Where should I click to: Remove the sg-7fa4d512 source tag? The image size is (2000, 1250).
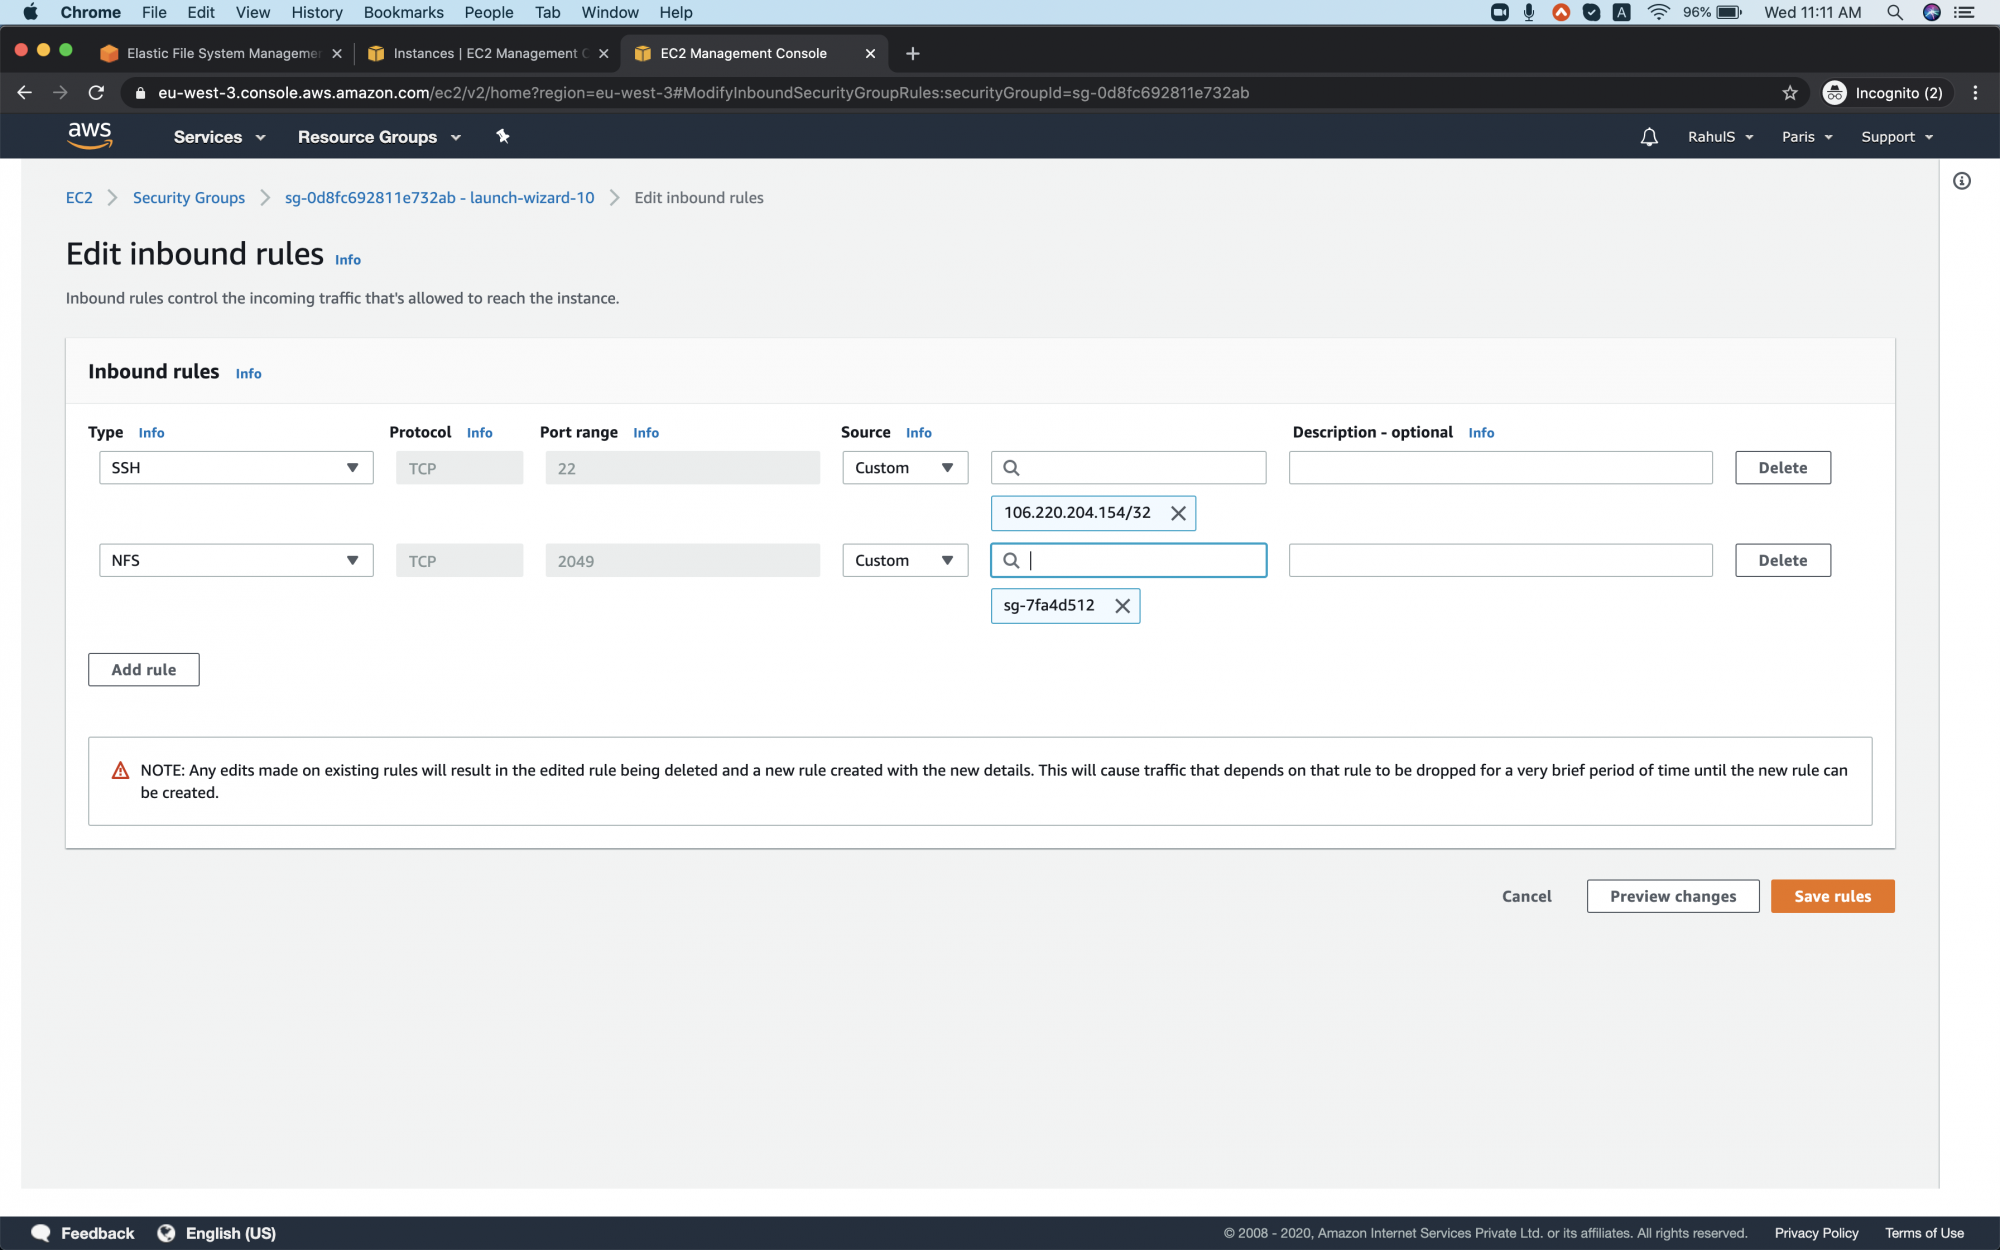(1122, 605)
